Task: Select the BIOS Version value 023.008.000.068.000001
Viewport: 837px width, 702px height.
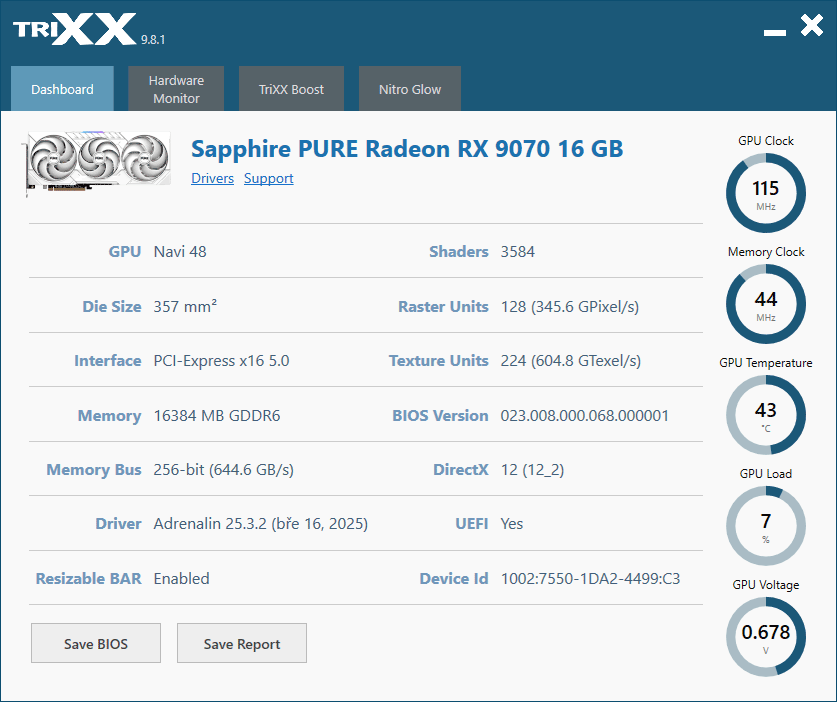Action: [x=585, y=415]
